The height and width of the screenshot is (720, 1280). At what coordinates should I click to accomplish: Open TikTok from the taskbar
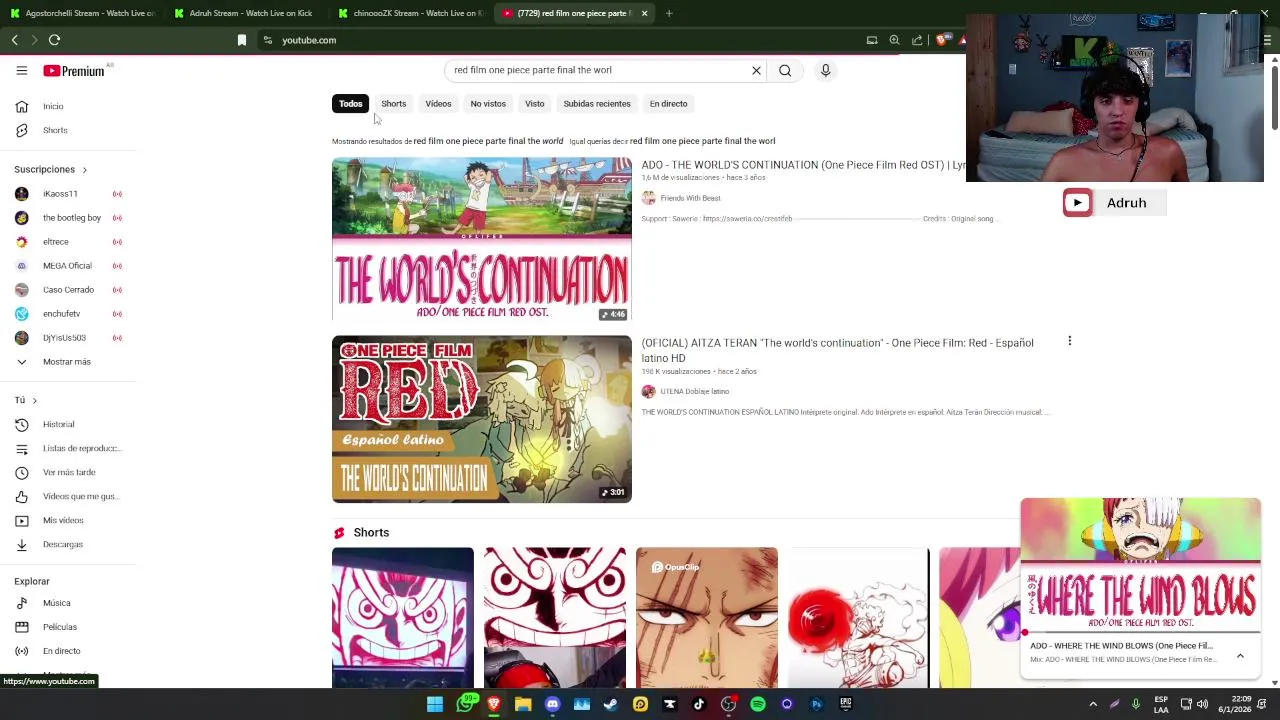(699, 704)
